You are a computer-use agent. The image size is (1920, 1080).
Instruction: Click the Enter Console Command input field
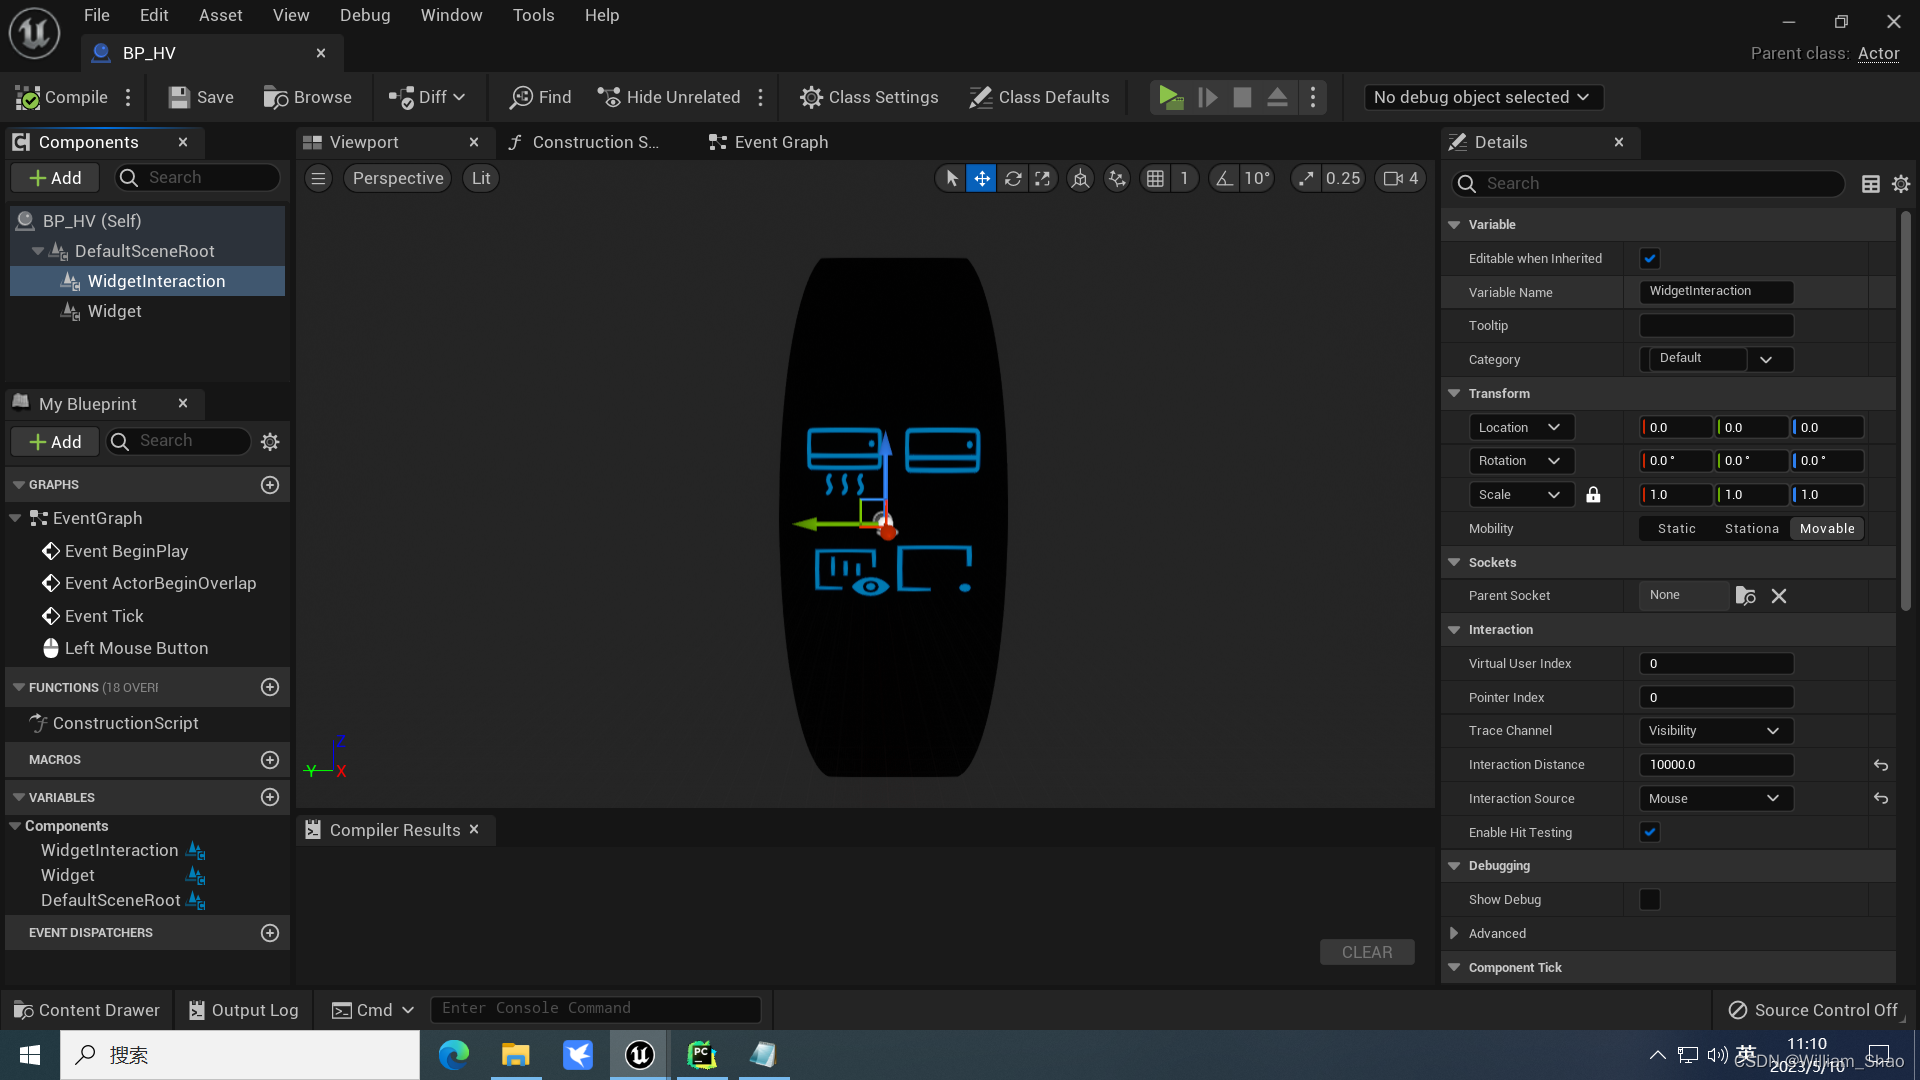pos(596,1008)
